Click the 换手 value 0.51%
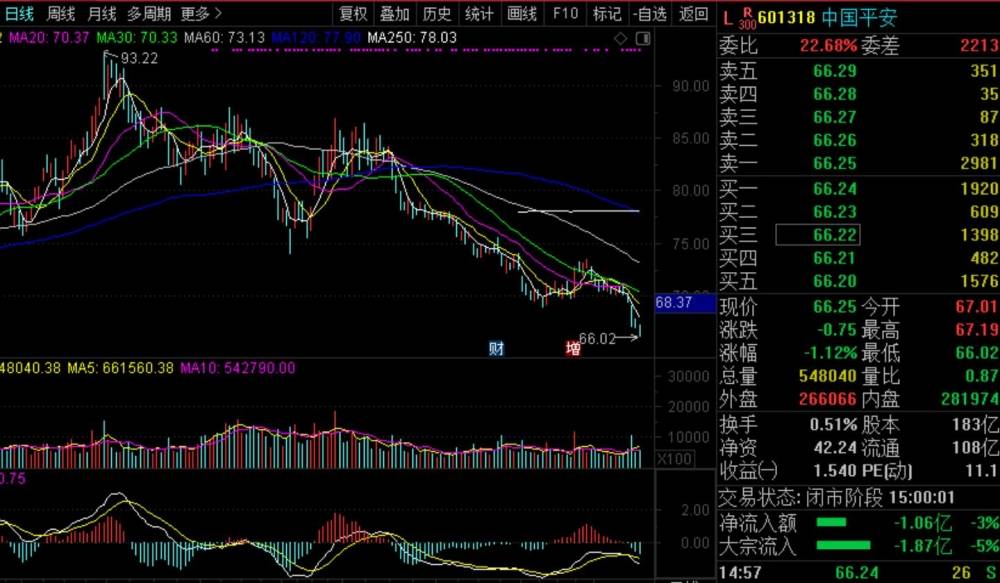The height and width of the screenshot is (583, 1000). (x=834, y=425)
